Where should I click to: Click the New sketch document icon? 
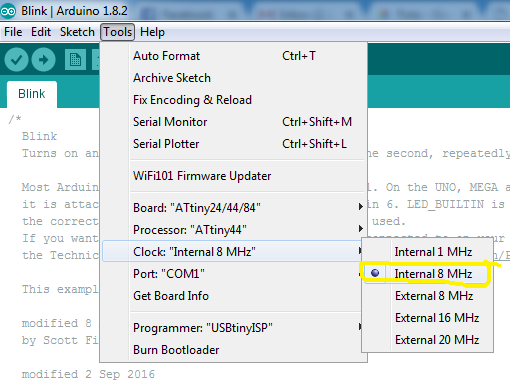click(75, 60)
